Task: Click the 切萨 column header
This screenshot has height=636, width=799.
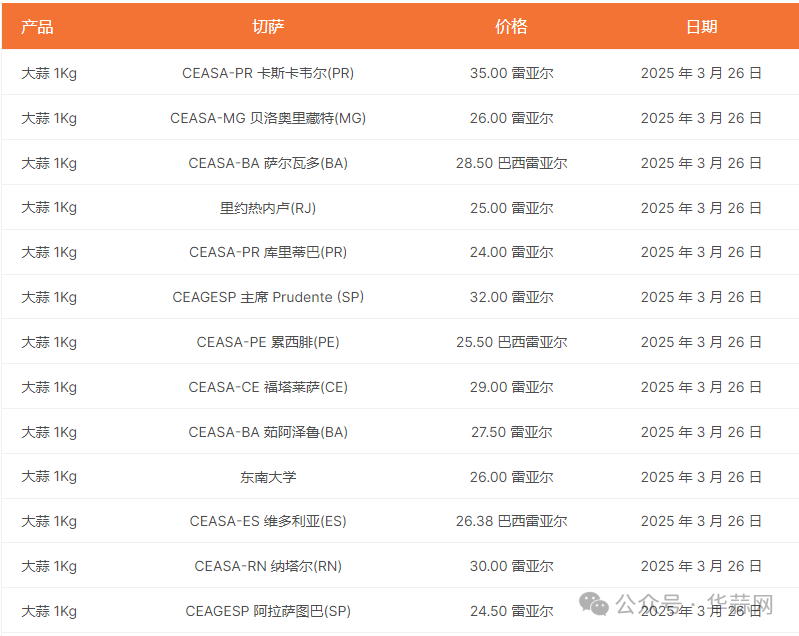Action: (268, 27)
